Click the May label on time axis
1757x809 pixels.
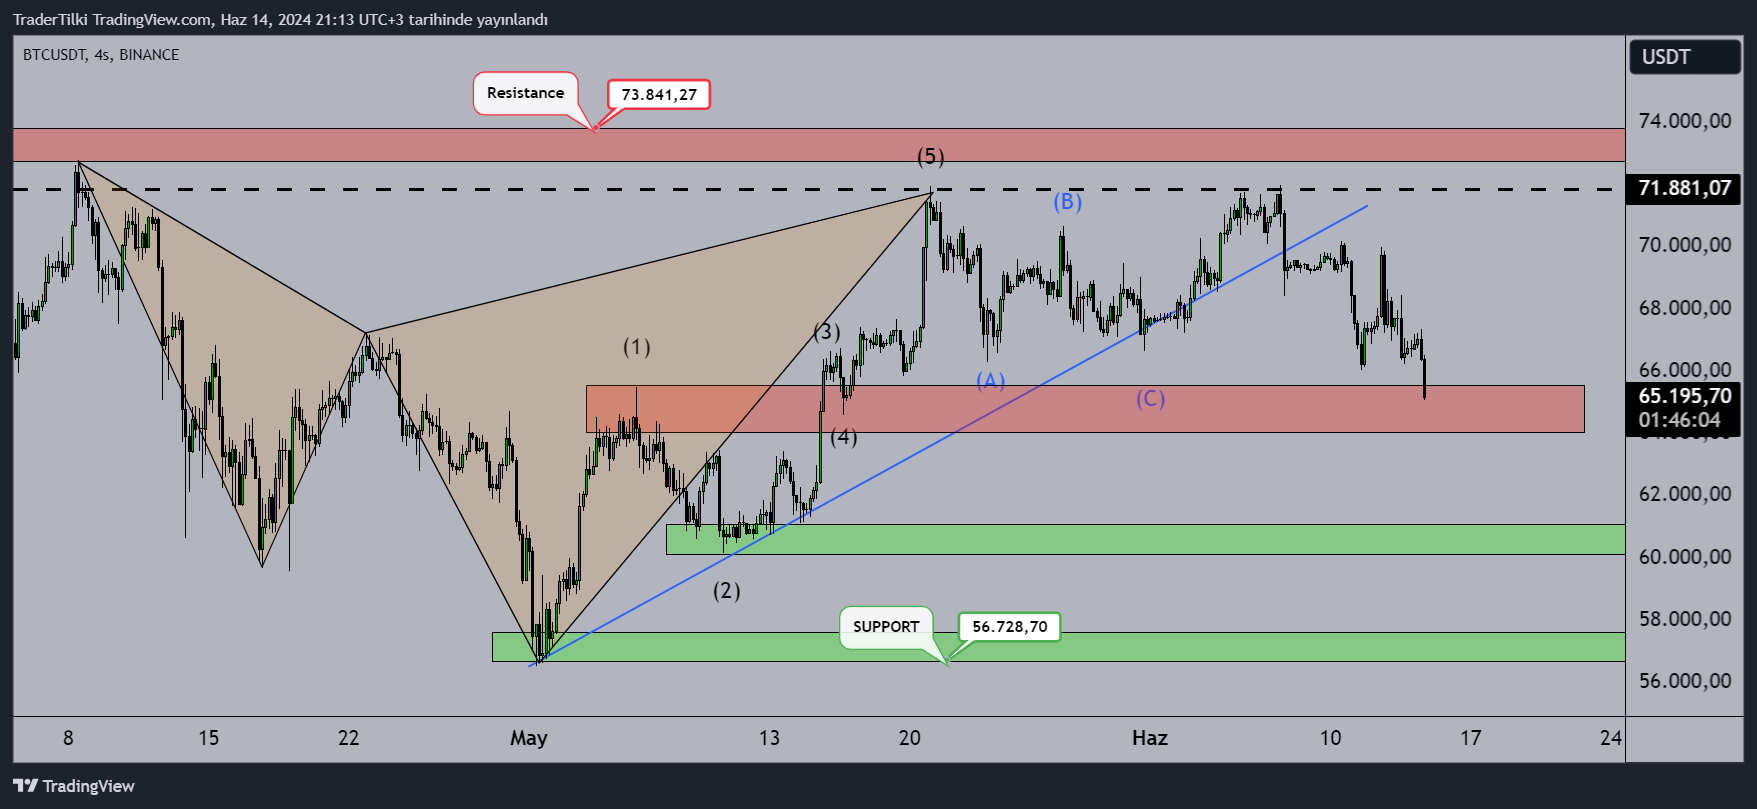(x=529, y=739)
